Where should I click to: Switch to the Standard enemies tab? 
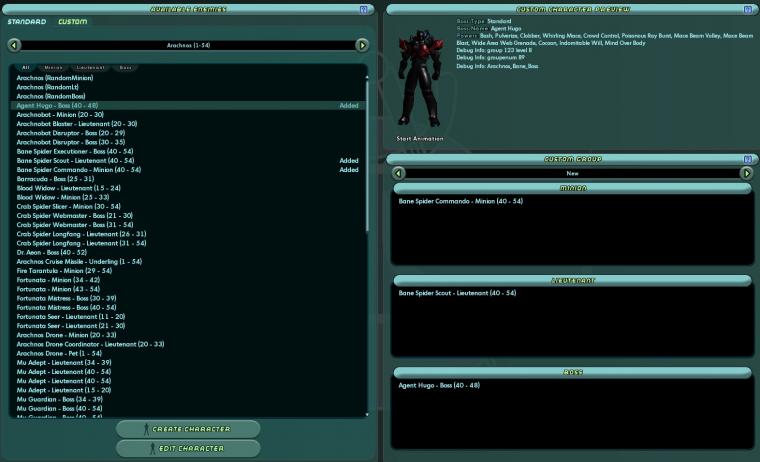[x=27, y=22]
